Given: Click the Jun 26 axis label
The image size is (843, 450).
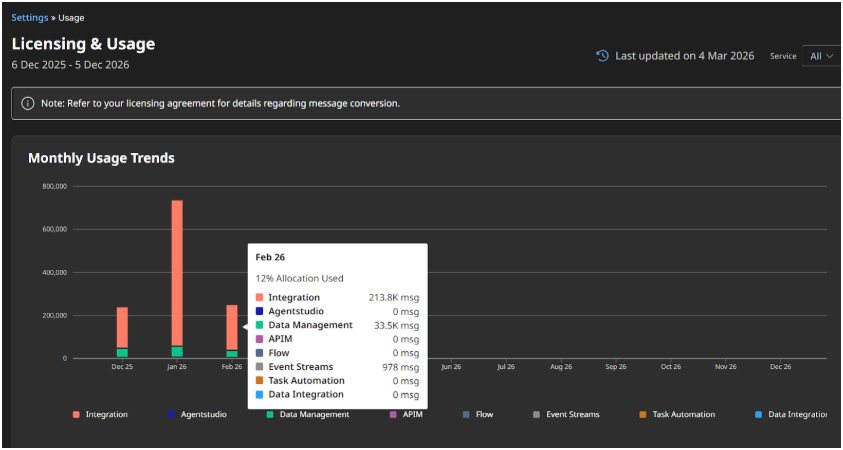Looking at the screenshot, I should (451, 367).
